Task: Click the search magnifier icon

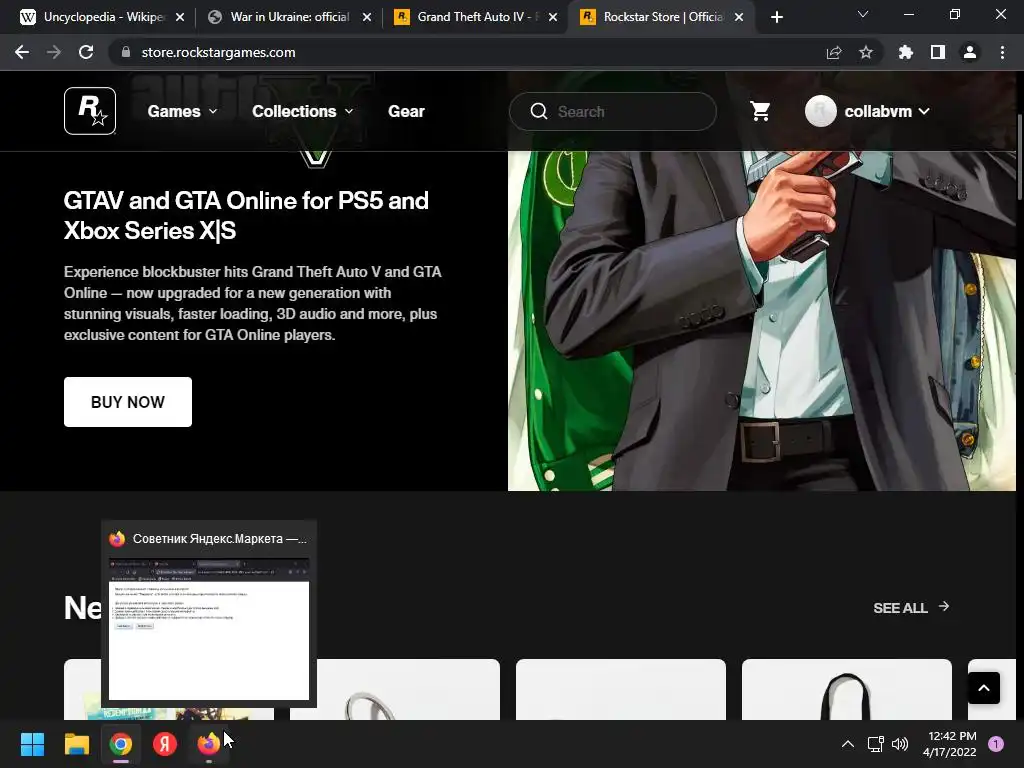Action: pos(539,112)
